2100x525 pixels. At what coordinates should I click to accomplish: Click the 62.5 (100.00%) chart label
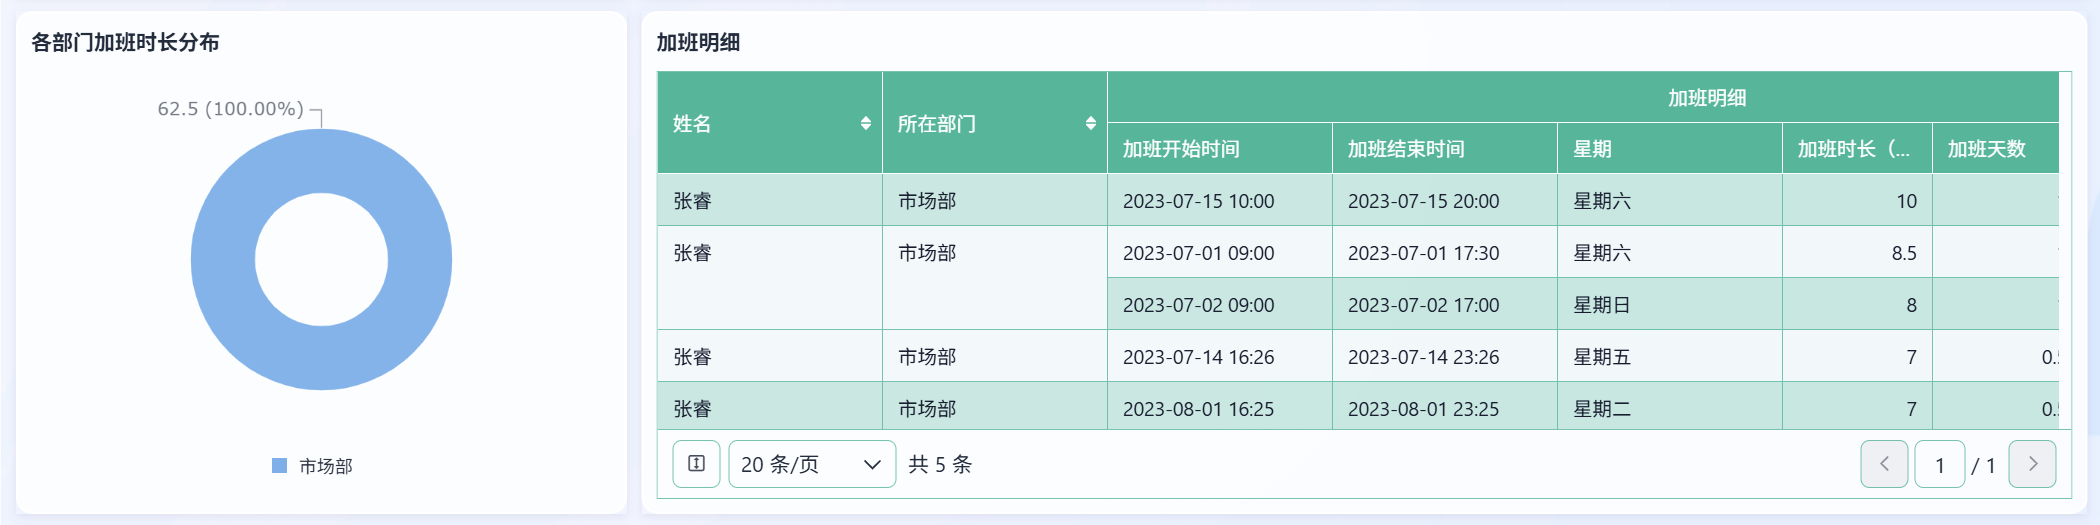pyautogui.click(x=230, y=108)
